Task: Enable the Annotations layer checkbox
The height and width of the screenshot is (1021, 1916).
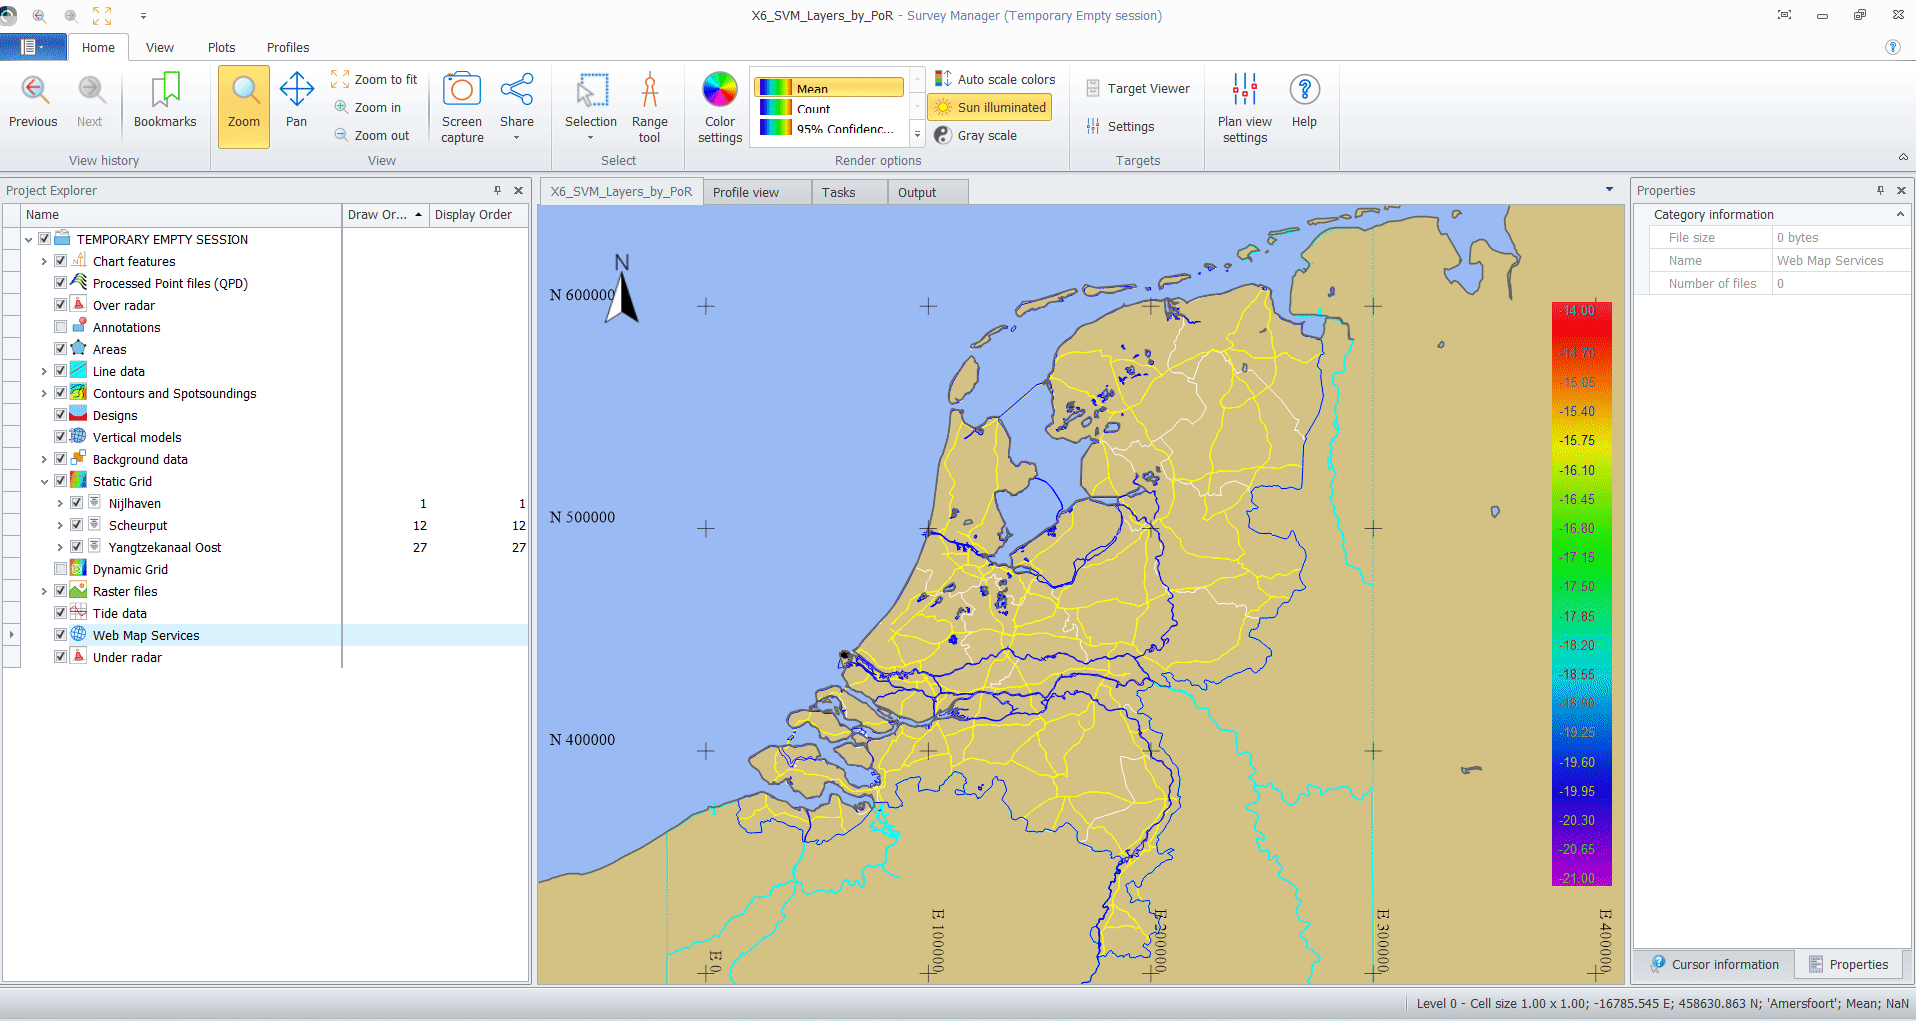Action: (61, 327)
